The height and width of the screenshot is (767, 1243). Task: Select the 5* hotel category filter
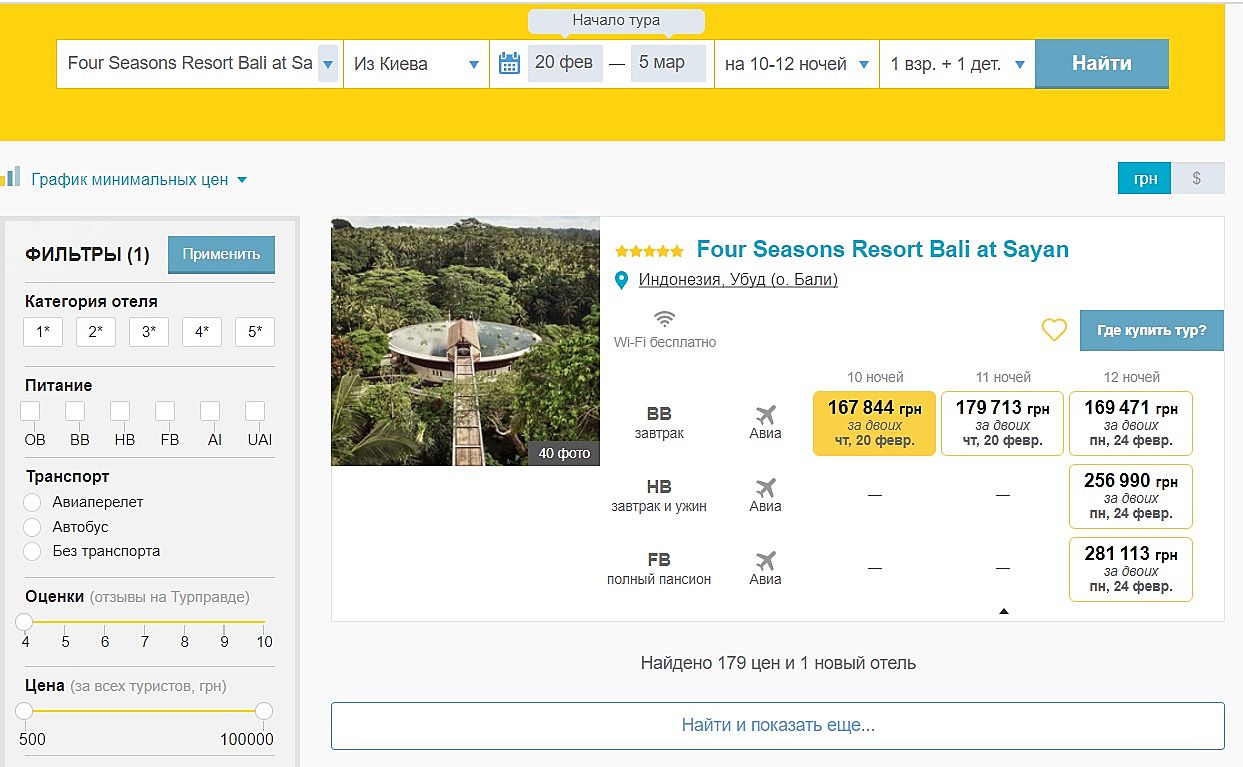point(254,332)
